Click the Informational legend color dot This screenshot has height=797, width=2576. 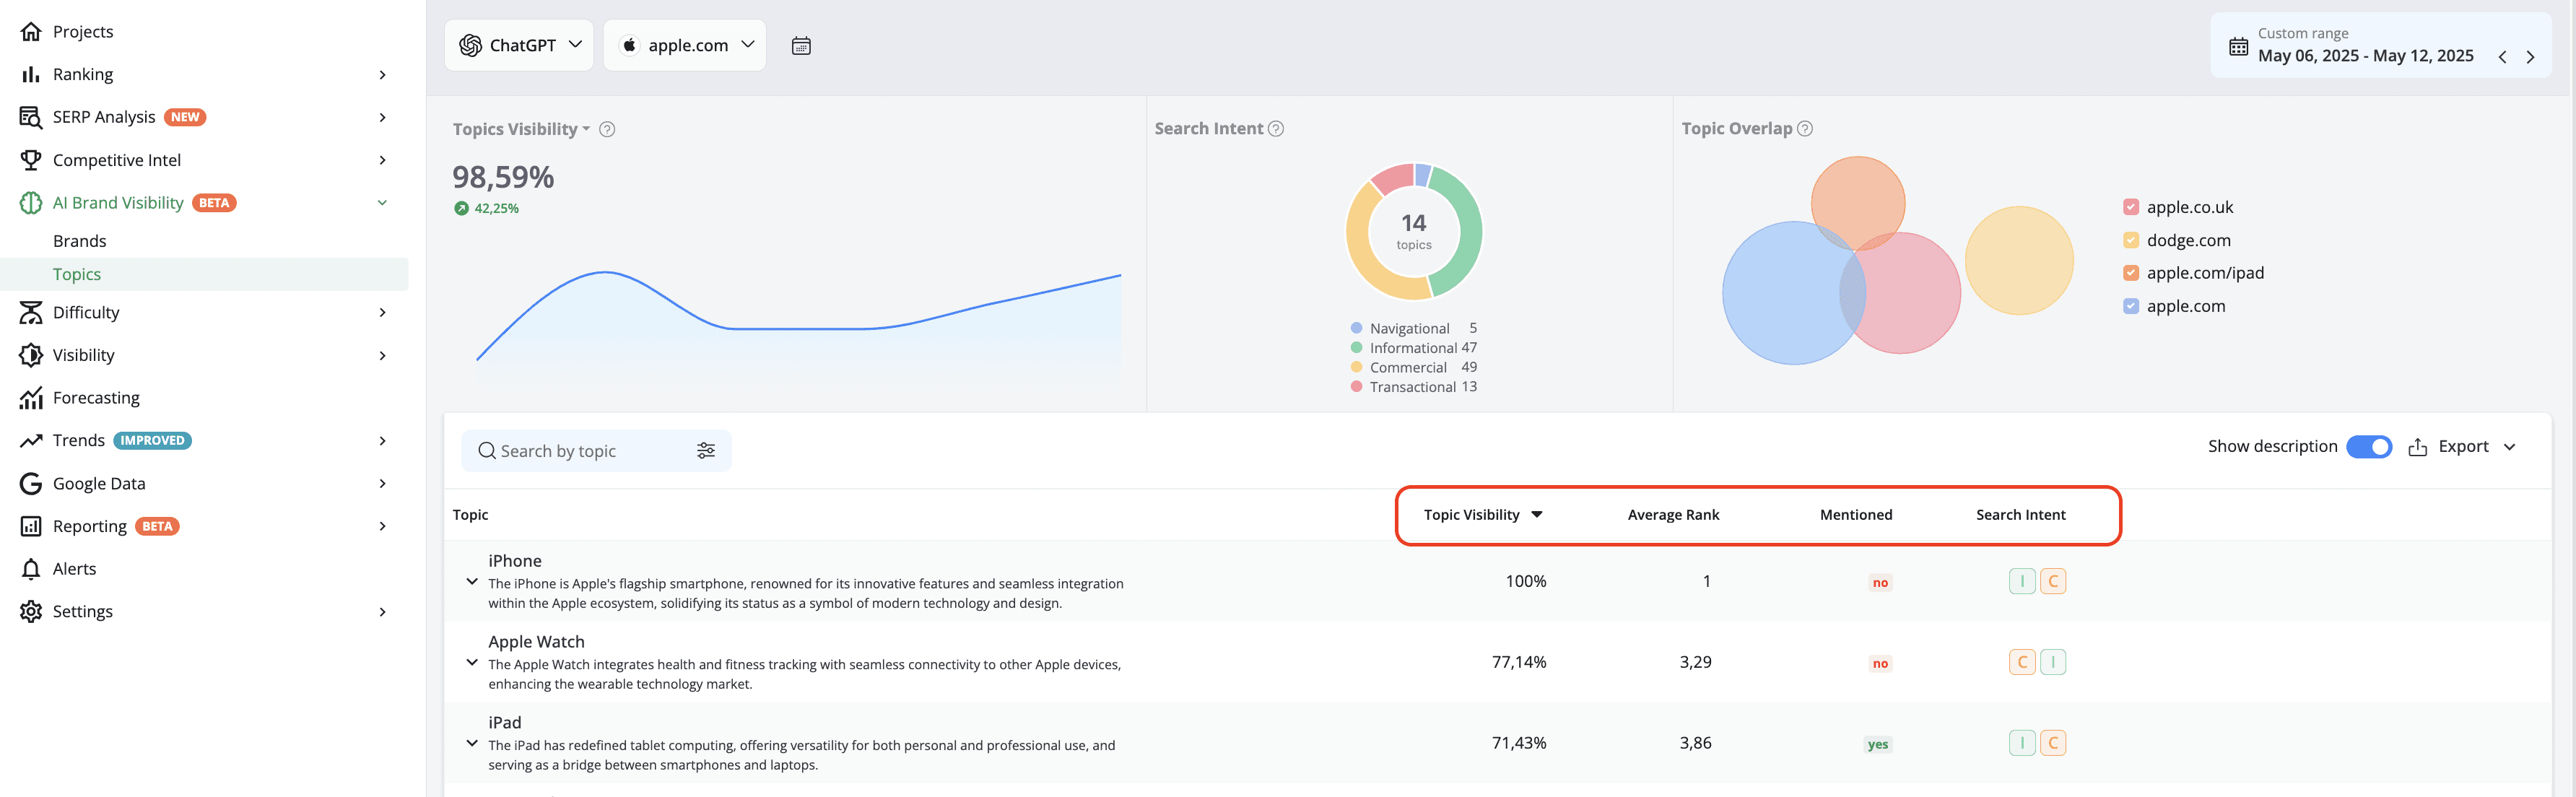(x=1356, y=348)
